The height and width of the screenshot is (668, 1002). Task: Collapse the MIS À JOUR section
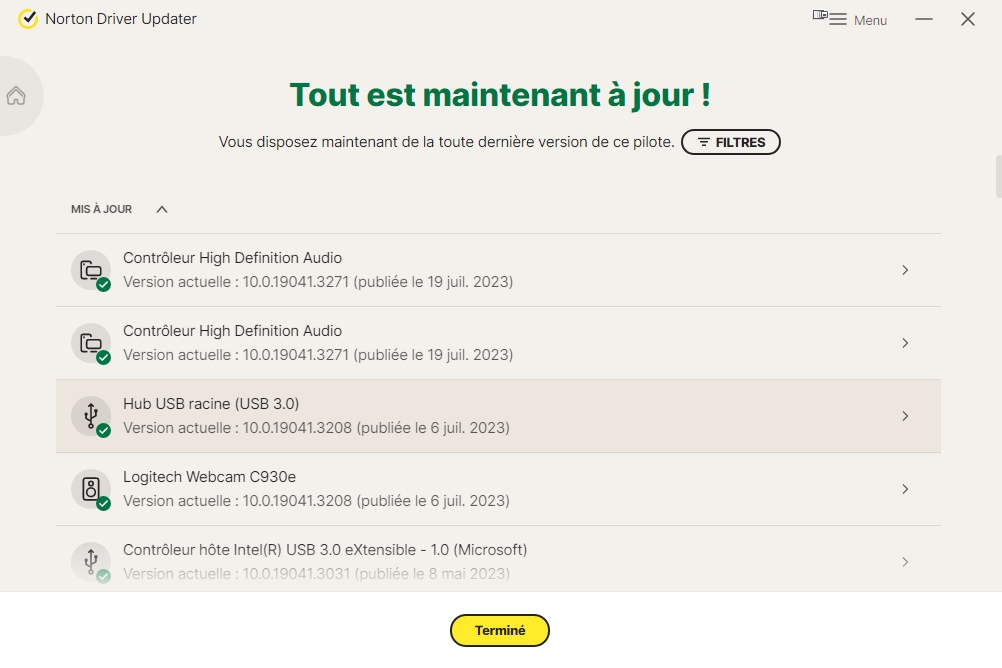tap(162, 210)
